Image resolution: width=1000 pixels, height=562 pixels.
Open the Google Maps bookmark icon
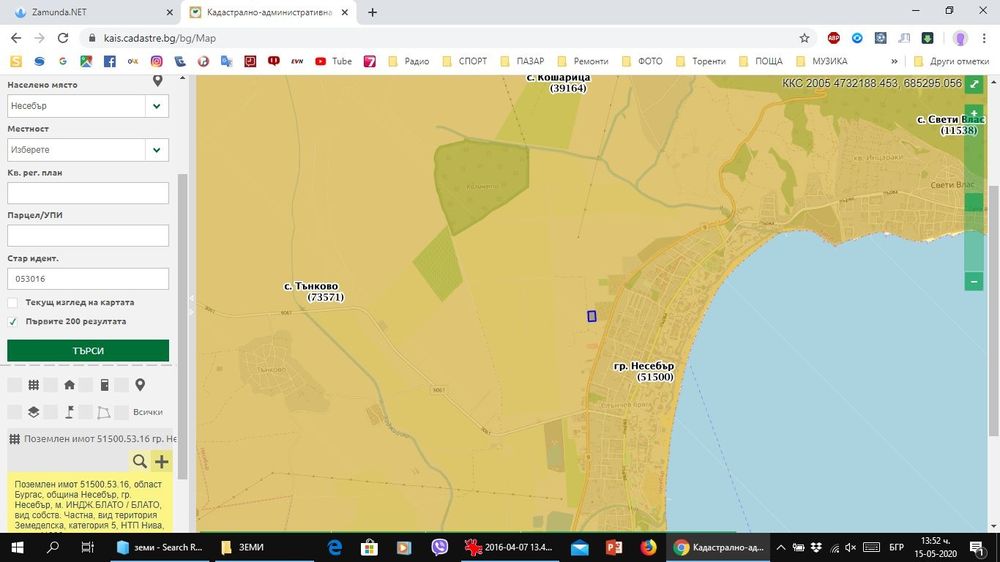[x=86, y=61]
